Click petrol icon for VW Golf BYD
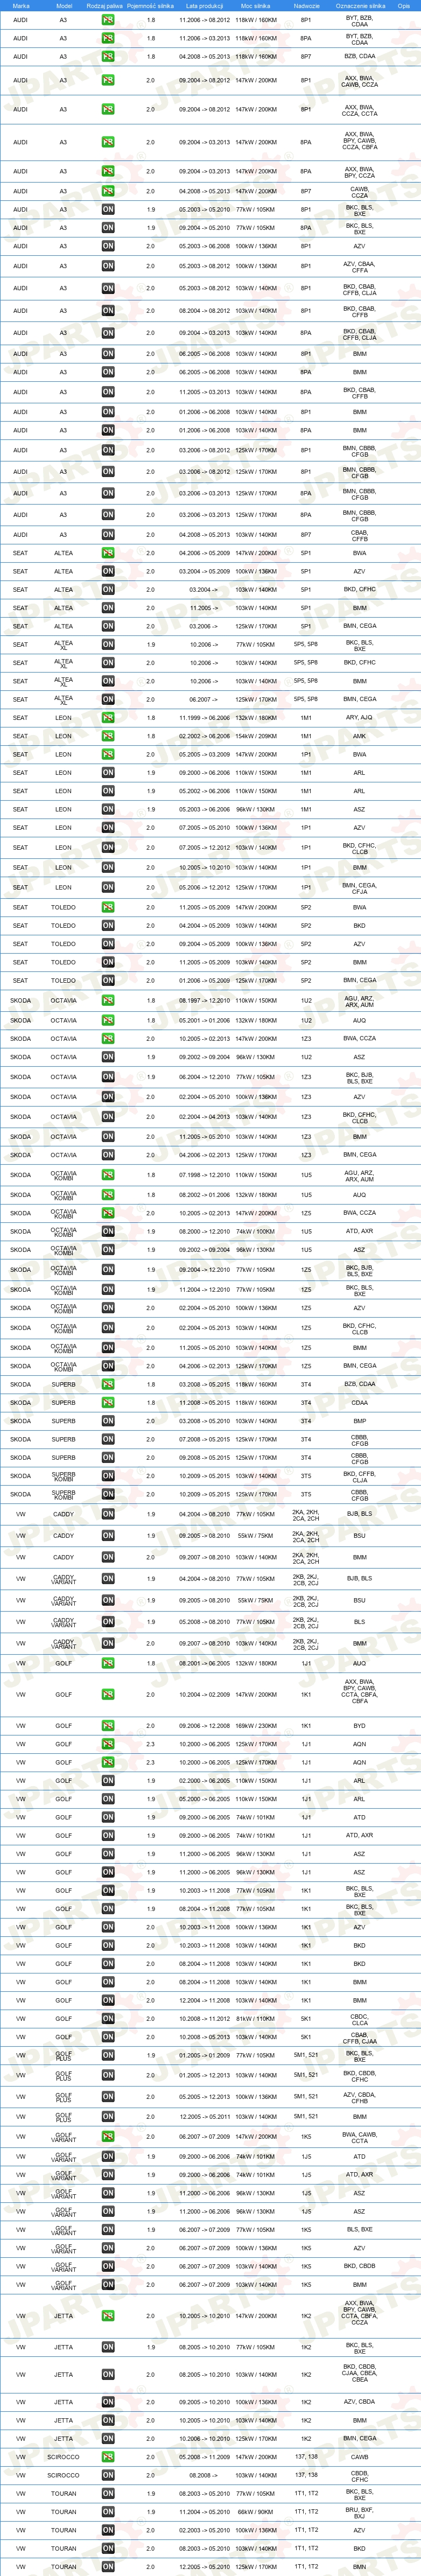The width and height of the screenshot is (421, 2576). (x=108, y=1726)
